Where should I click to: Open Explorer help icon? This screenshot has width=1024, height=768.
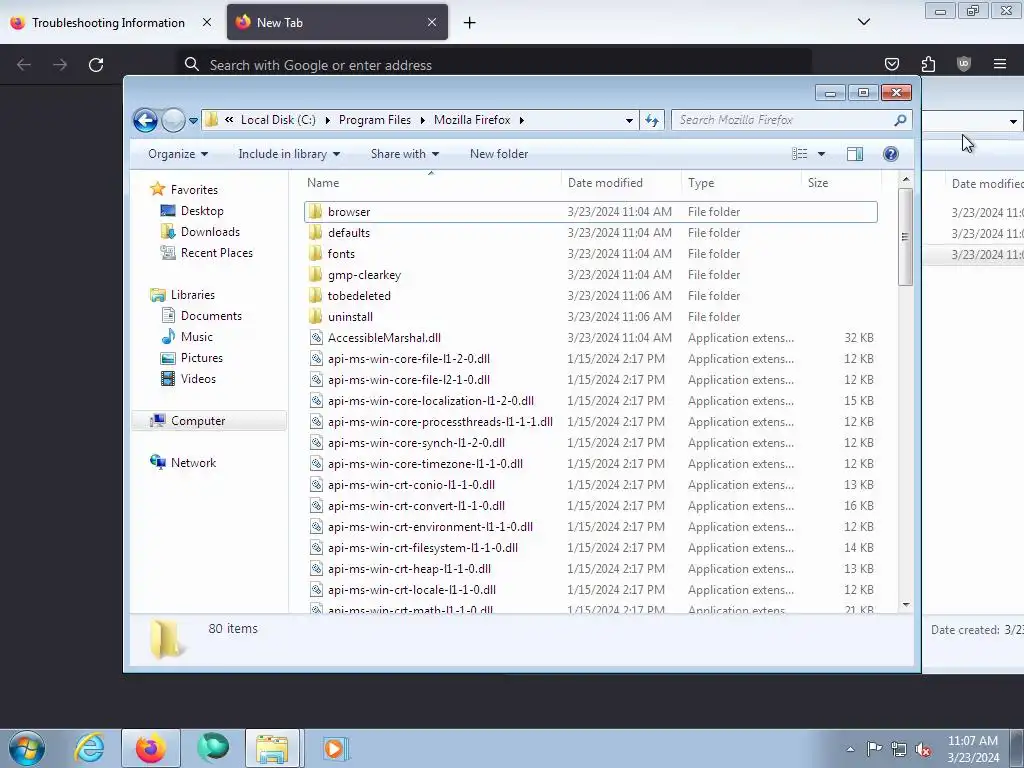point(890,154)
